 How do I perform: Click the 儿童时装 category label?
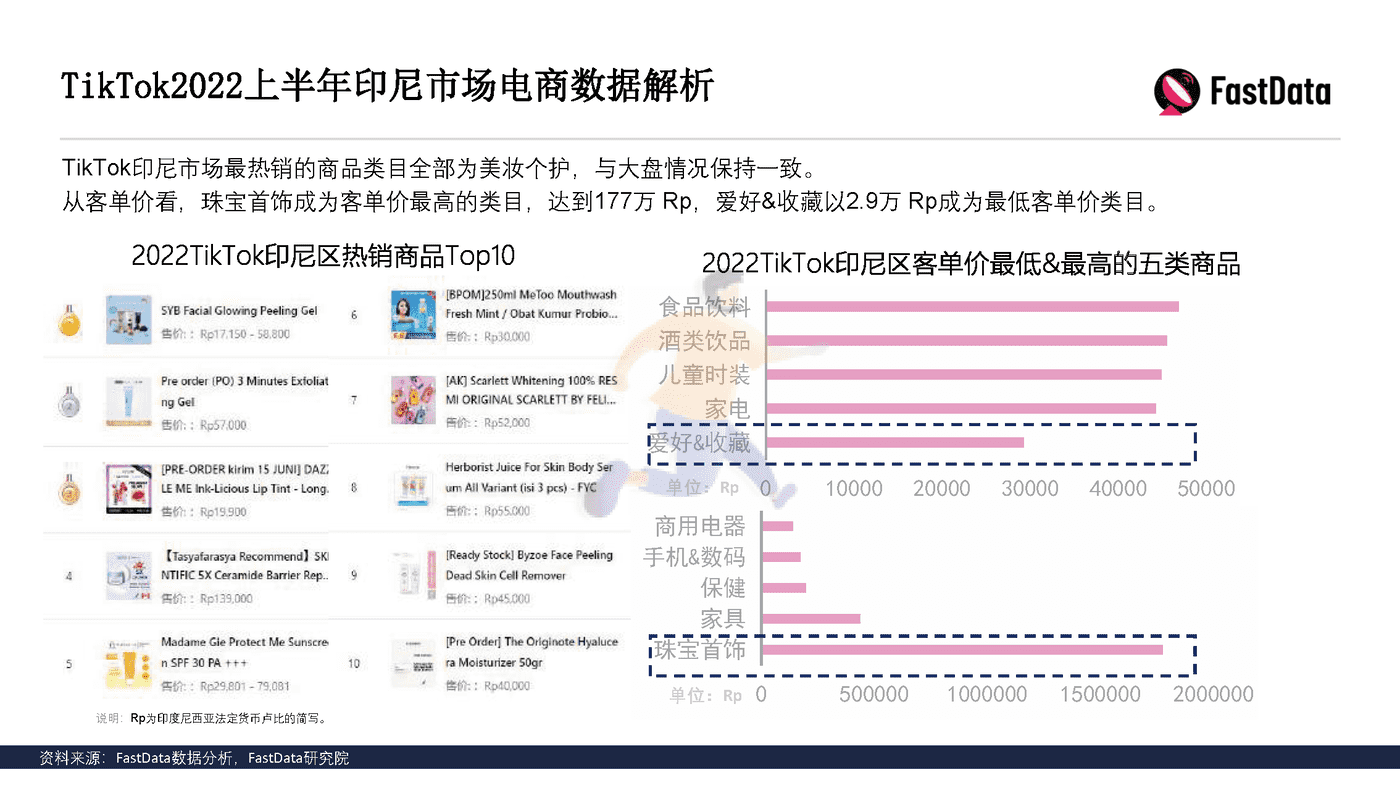705,374
